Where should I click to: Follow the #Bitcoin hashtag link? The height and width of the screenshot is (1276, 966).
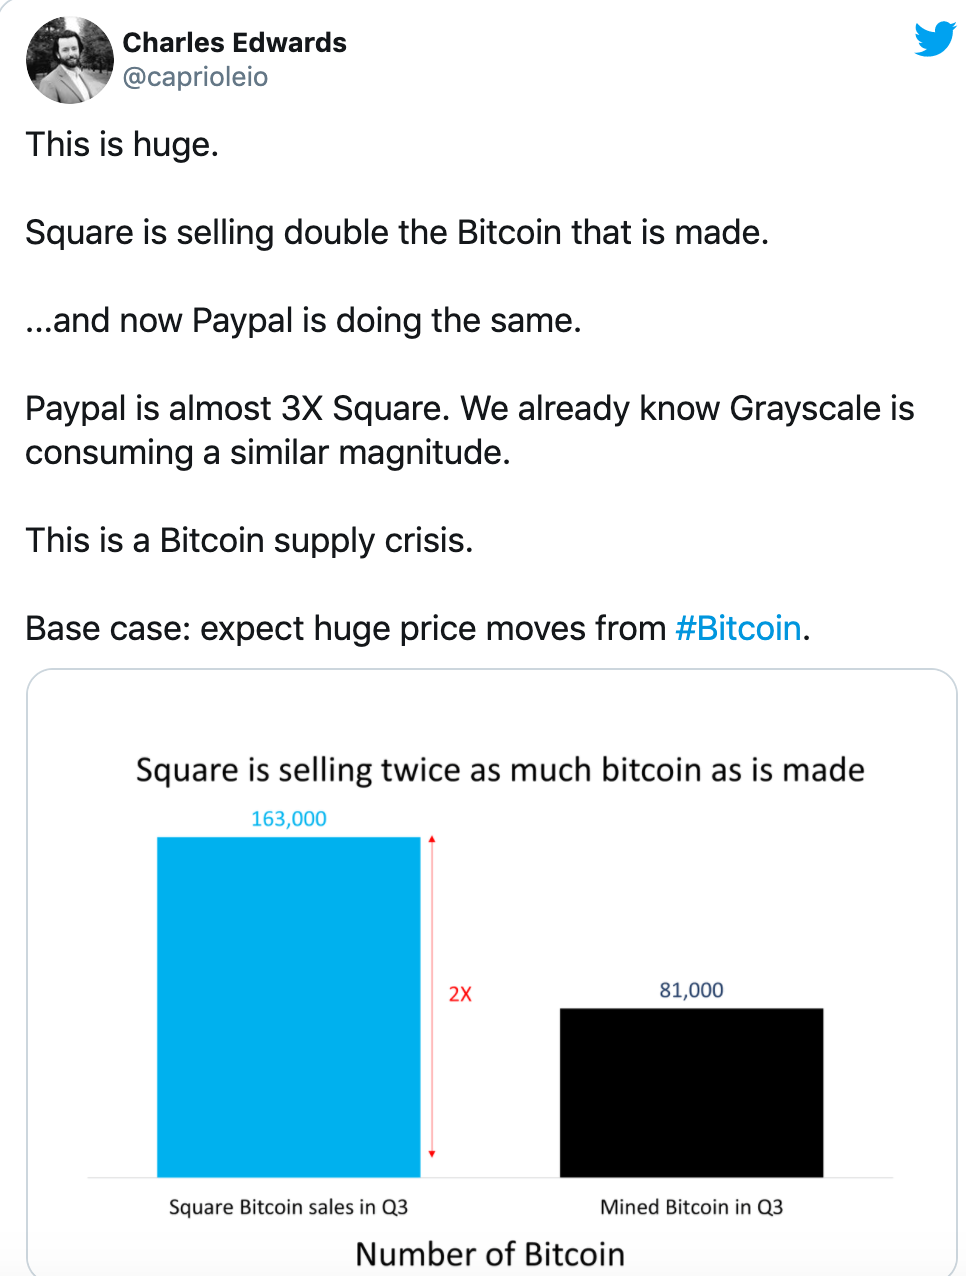coord(738,628)
